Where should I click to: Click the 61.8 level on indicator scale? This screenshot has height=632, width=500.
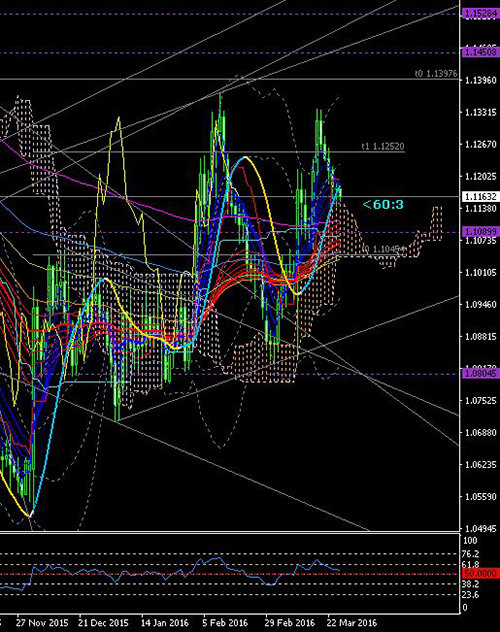point(471,564)
